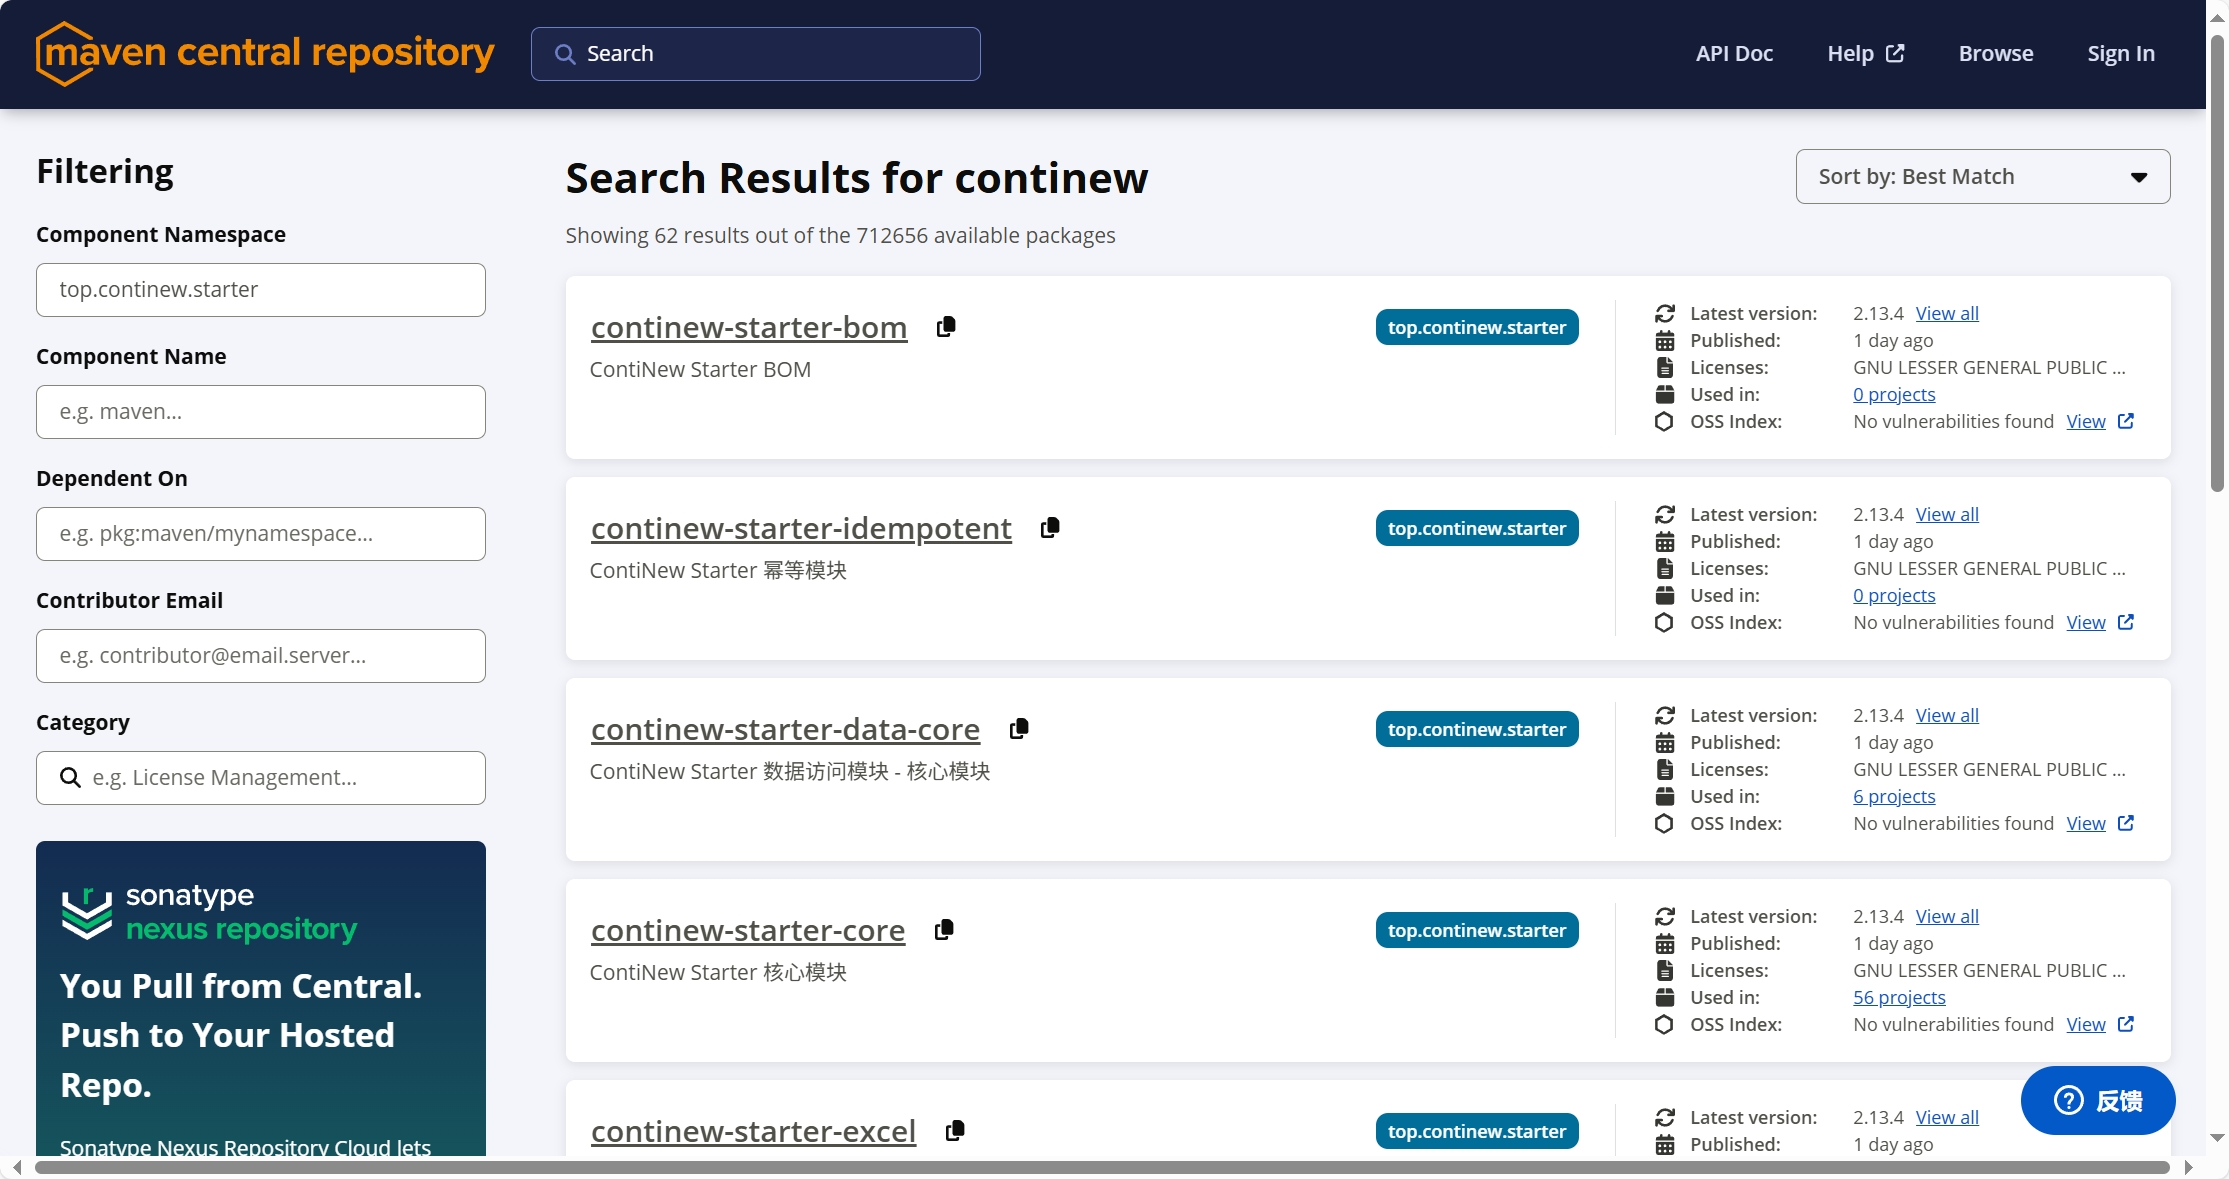The height and width of the screenshot is (1179, 2229).
Task: View all versions of continew-starter-core
Action: point(1946,916)
